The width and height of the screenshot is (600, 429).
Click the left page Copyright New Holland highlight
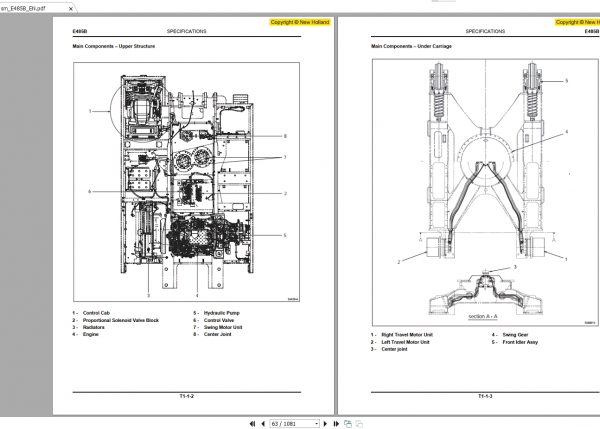[x=300, y=22]
